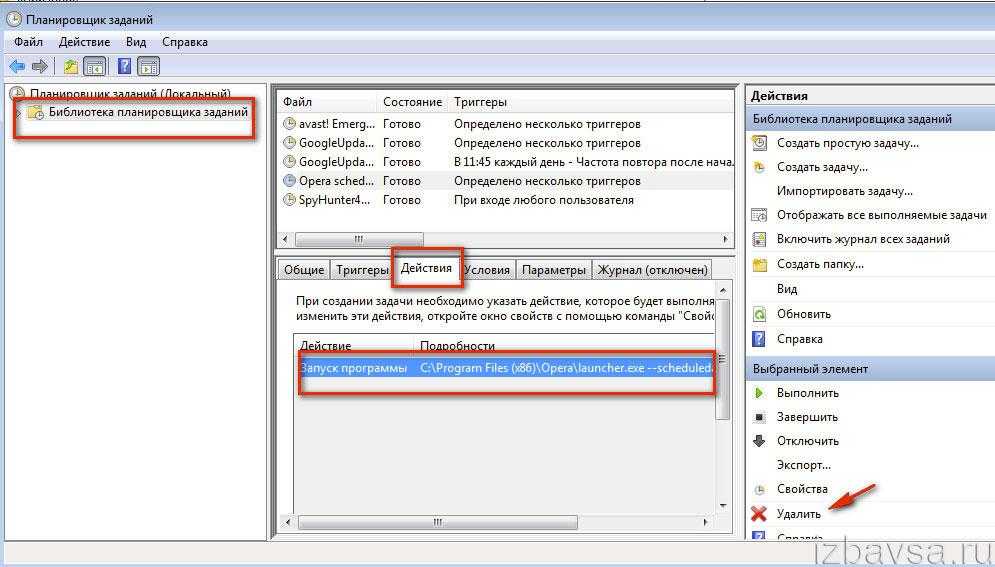This screenshot has height=567, width=995.
Task: Expand the Библиотека планировщика заданий tree node
Action: point(18,112)
